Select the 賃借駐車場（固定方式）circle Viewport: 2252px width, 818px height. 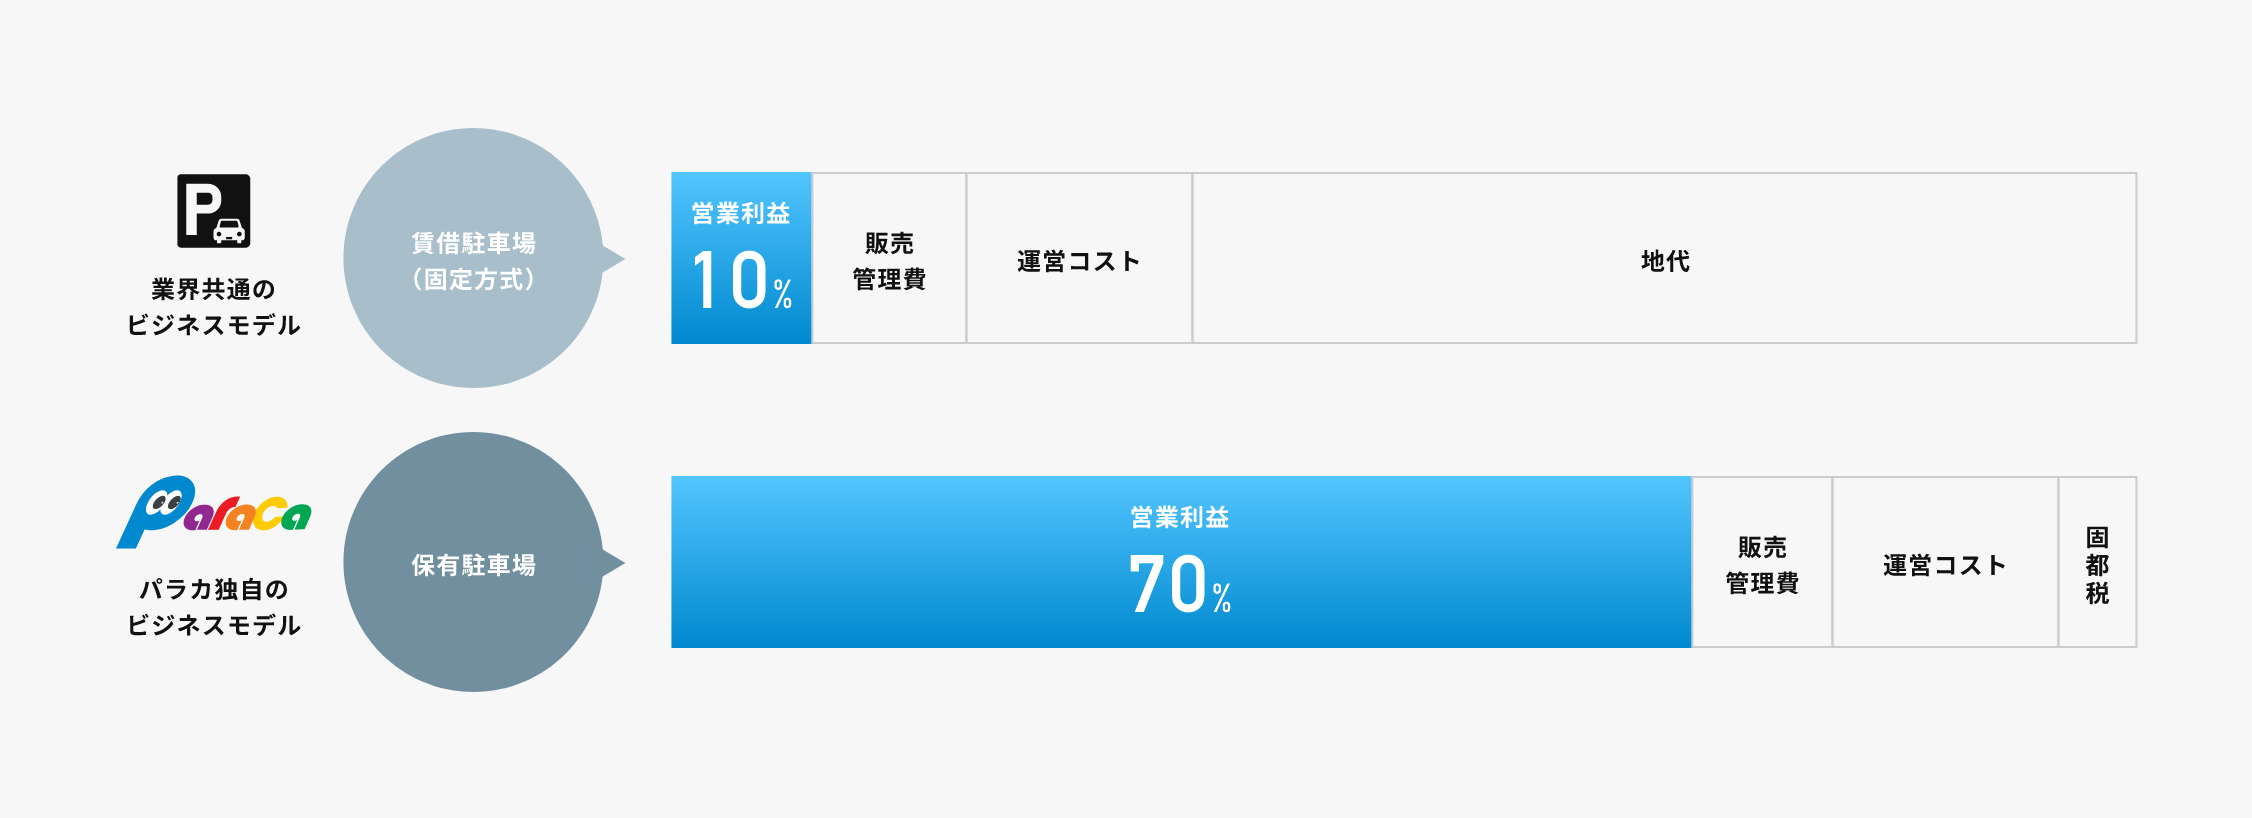[x=472, y=259]
